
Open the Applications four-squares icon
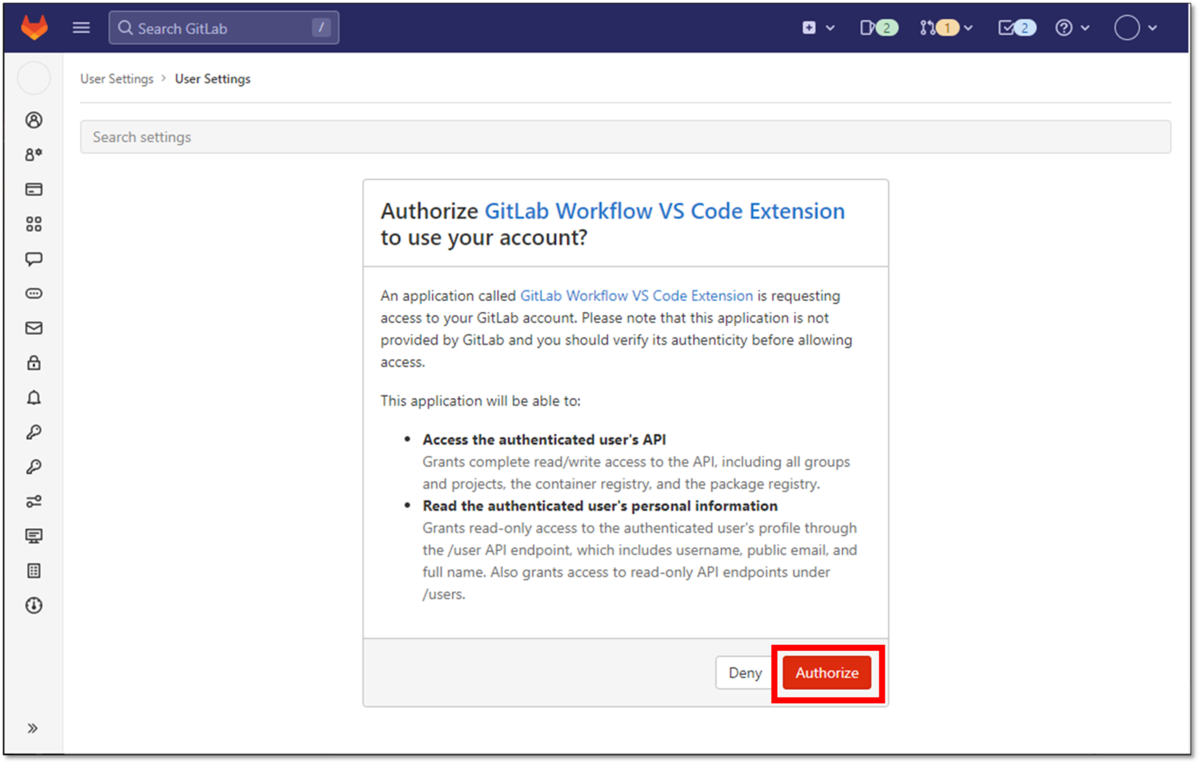click(x=34, y=224)
